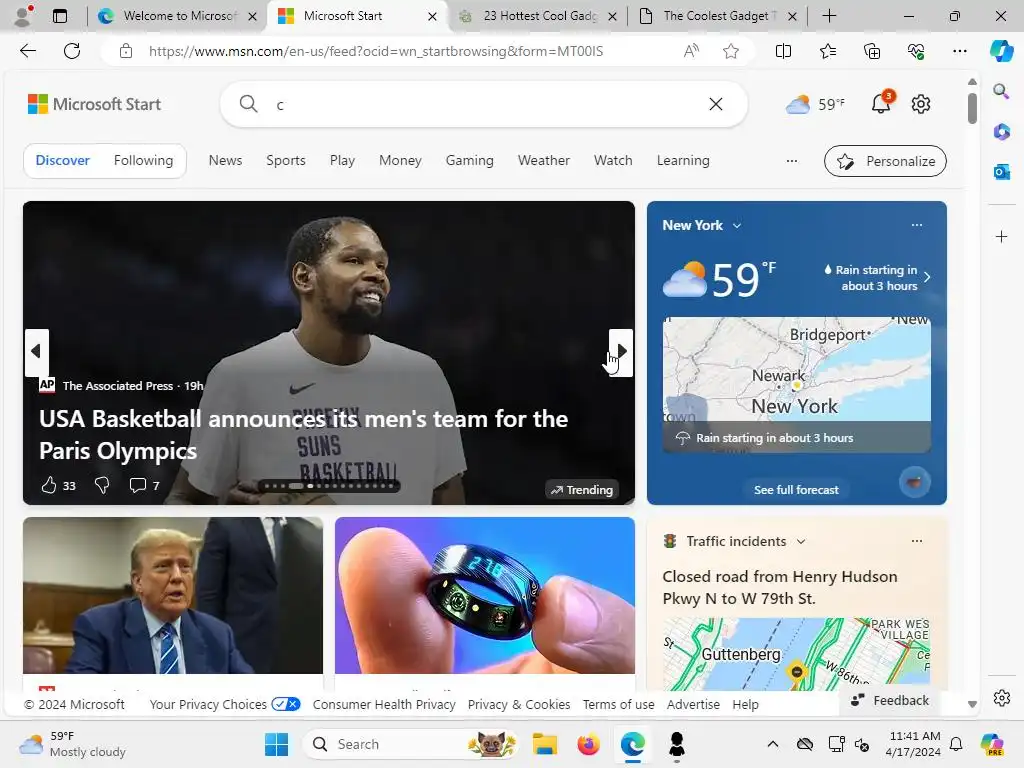This screenshot has width=1024, height=768.
Task: Go to next carousel story
Action: click(x=621, y=352)
